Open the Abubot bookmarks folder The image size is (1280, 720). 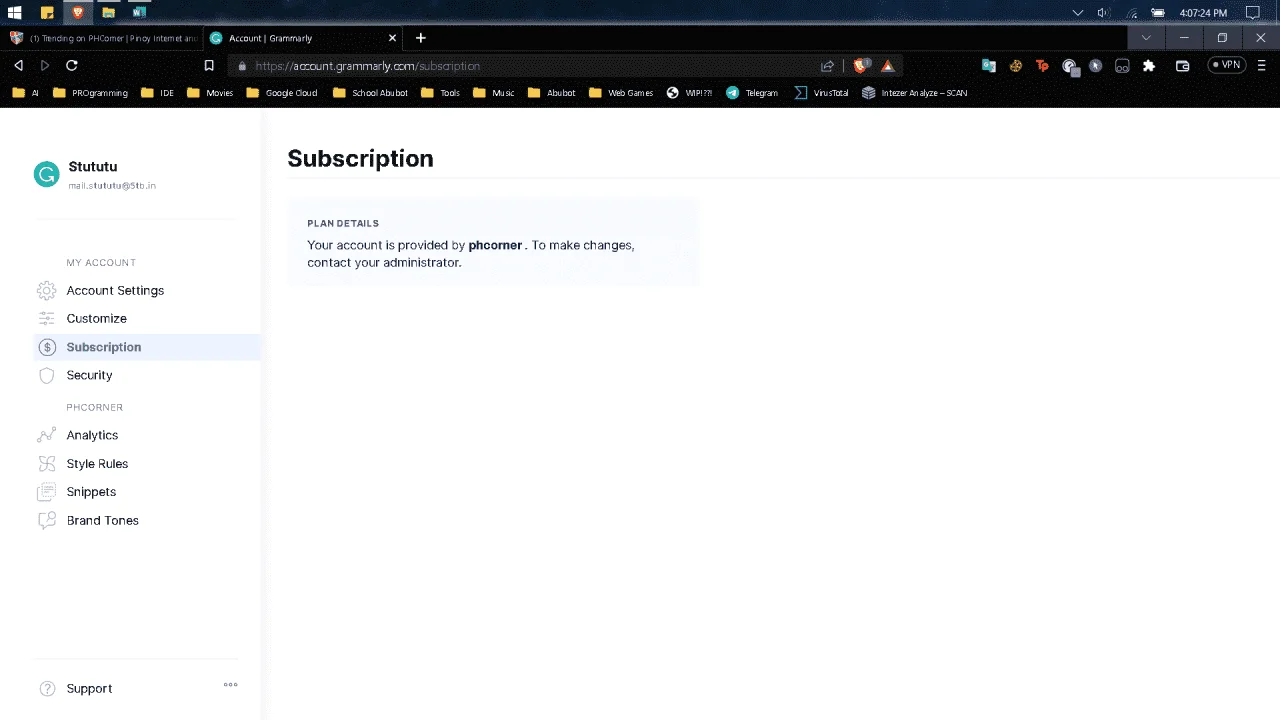(x=551, y=93)
